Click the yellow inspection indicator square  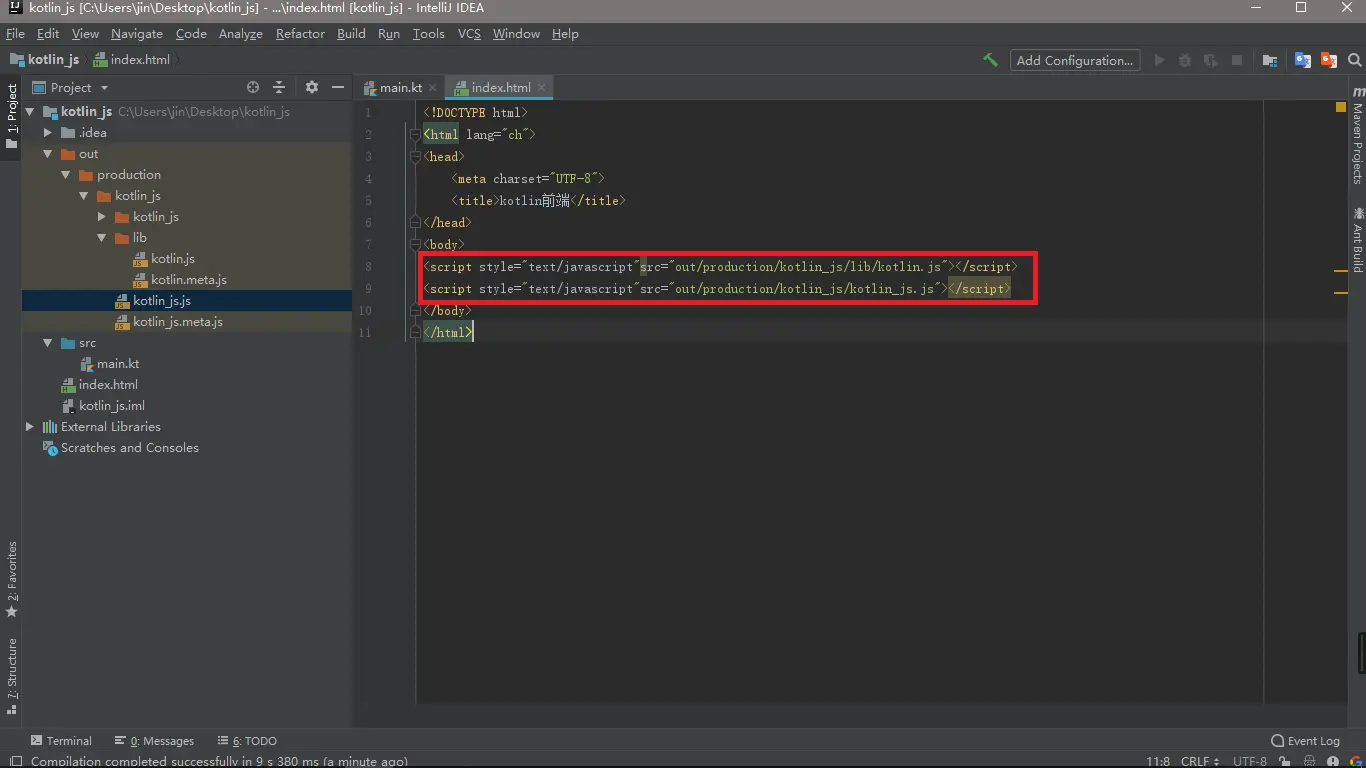[1341, 106]
